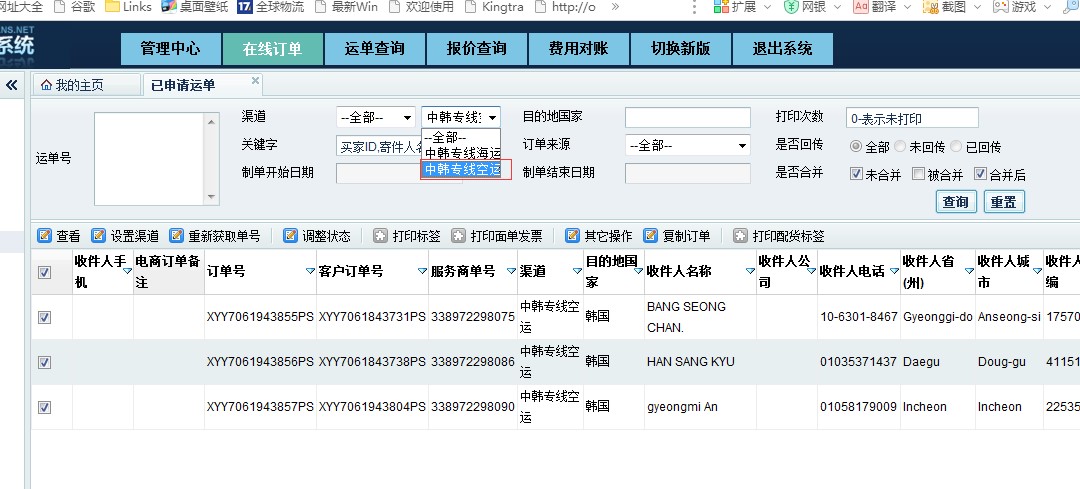Click the 打印面单发票 printer icon
Viewport: 1080px width, 489px height.
click(x=458, y=236)
